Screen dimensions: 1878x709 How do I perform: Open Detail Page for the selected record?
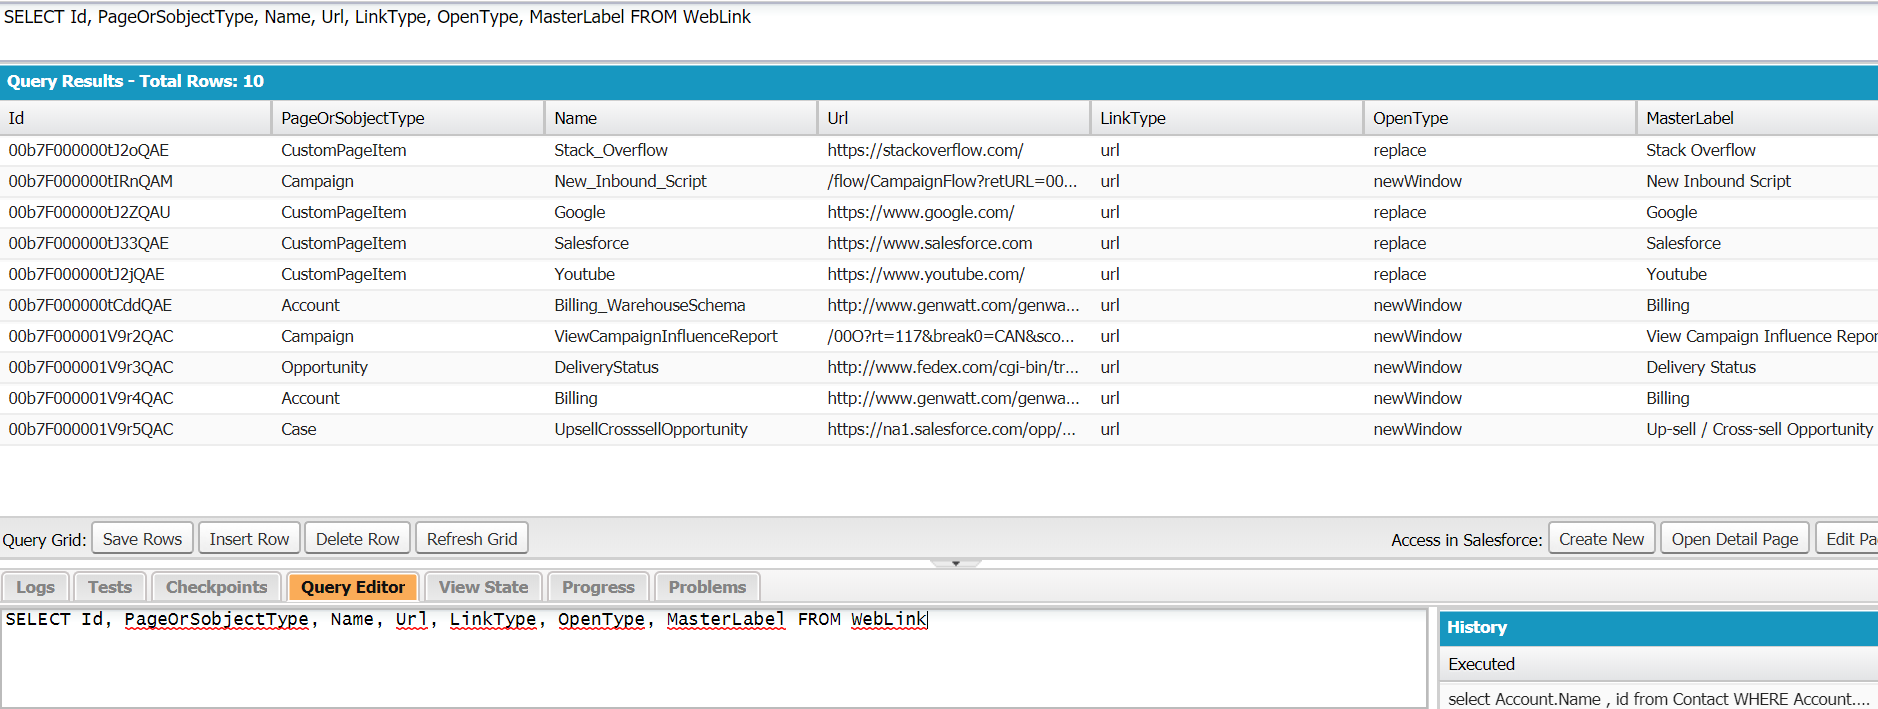tap(1734, 539)
